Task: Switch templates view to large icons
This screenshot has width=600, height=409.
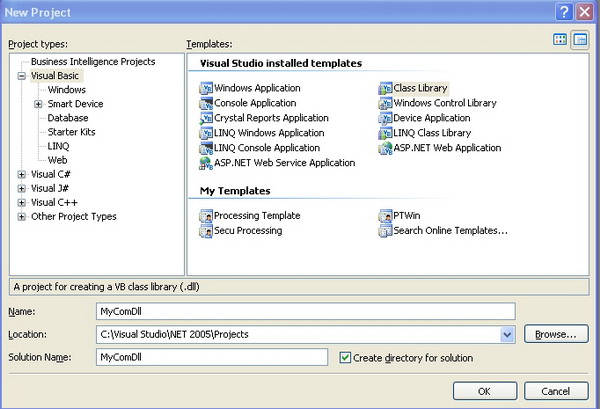Action: tap(560, 39)
